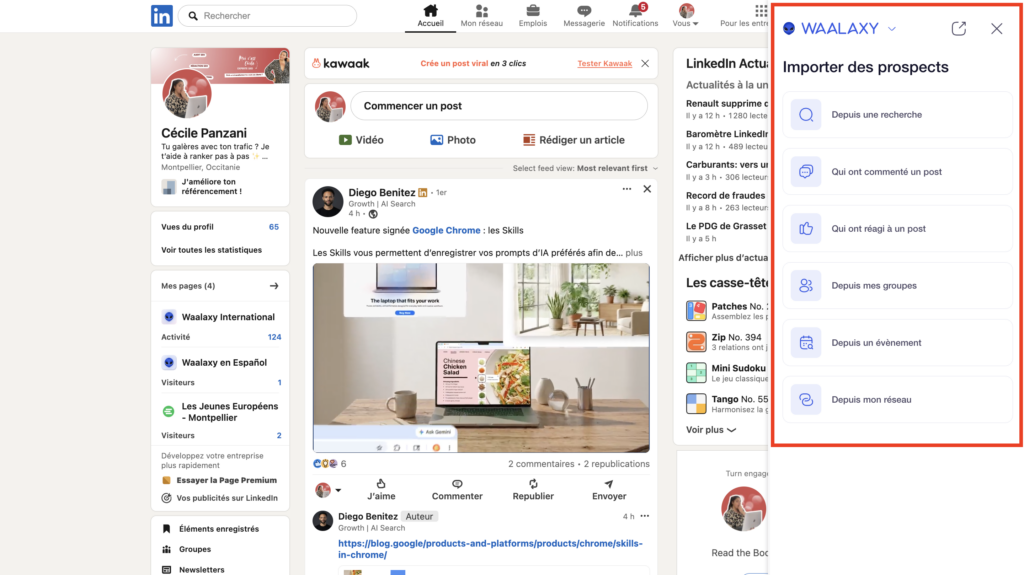Open Les Jeunes Européens - Montpellier page
1024x575 pixels.
[230, 412]
